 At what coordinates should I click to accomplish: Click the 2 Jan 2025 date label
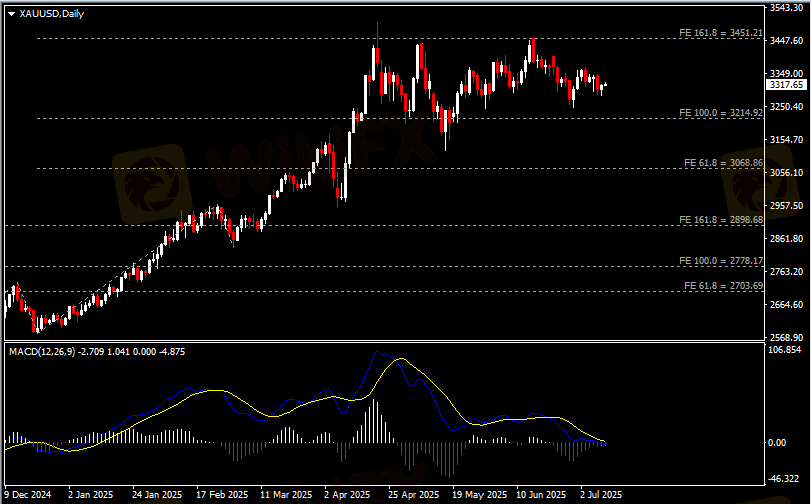91,495
